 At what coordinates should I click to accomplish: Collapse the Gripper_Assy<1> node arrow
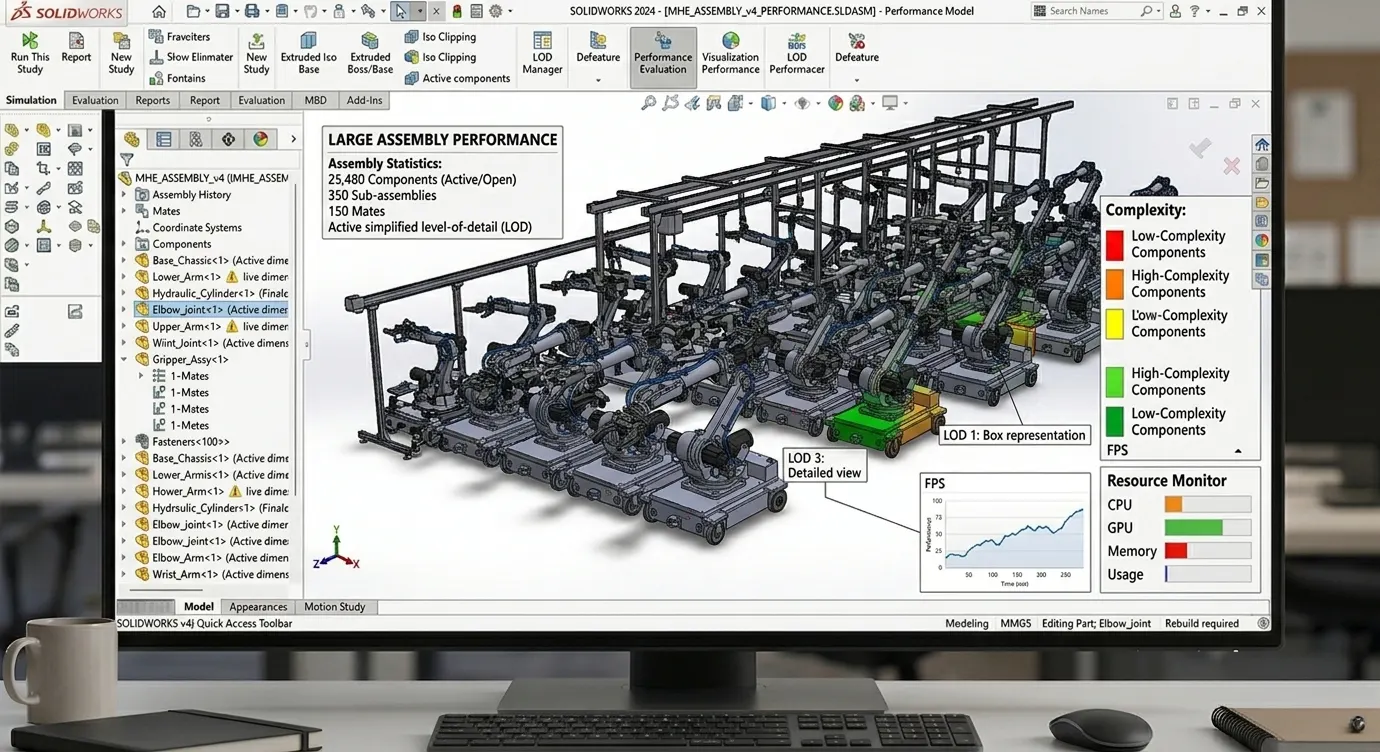coord(125,359)
